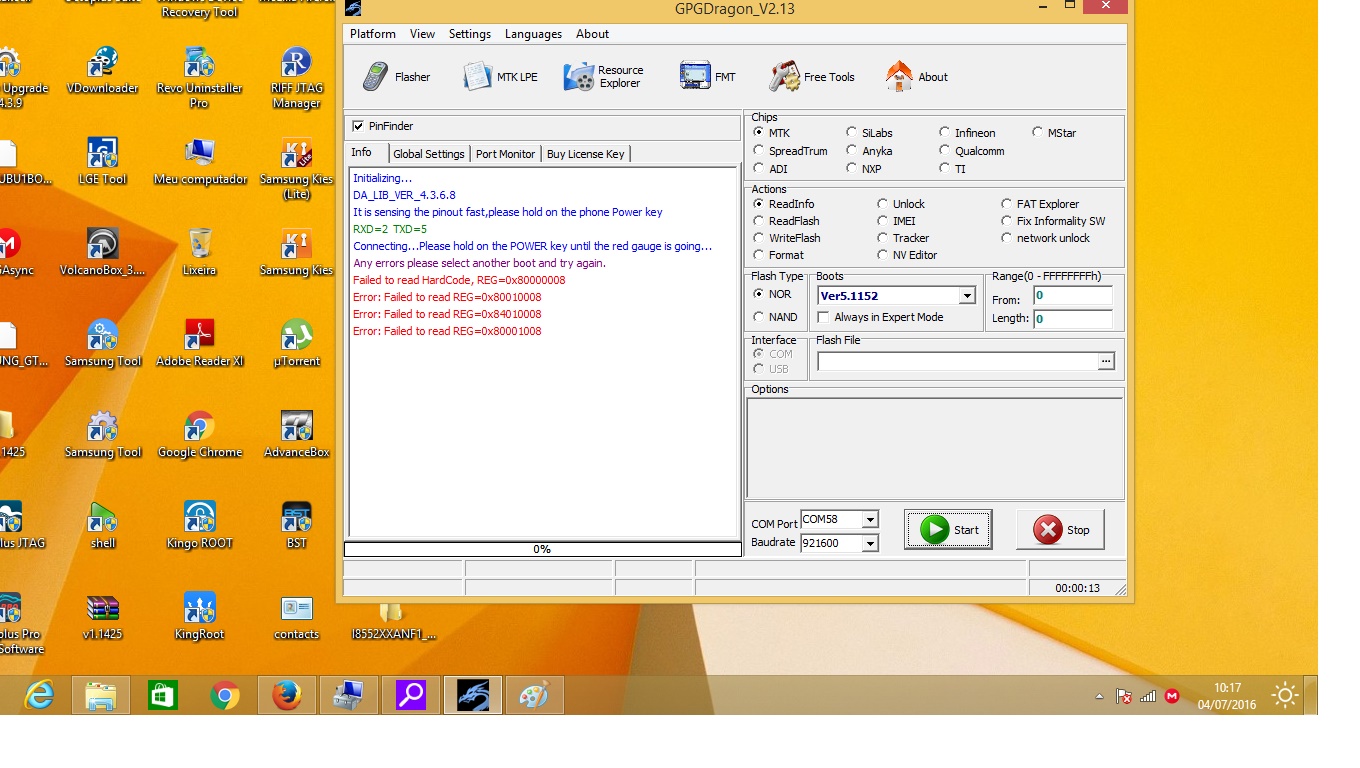Open v1.1425 WinRAR archive icon
Screen dimensions: 1360x768
pos(102,616)
